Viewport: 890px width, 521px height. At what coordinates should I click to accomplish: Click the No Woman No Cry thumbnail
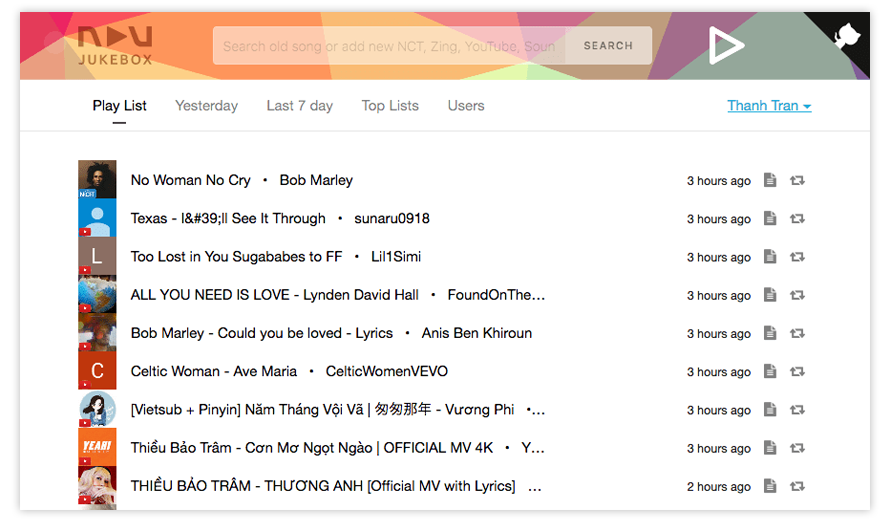tap(97, 179)
